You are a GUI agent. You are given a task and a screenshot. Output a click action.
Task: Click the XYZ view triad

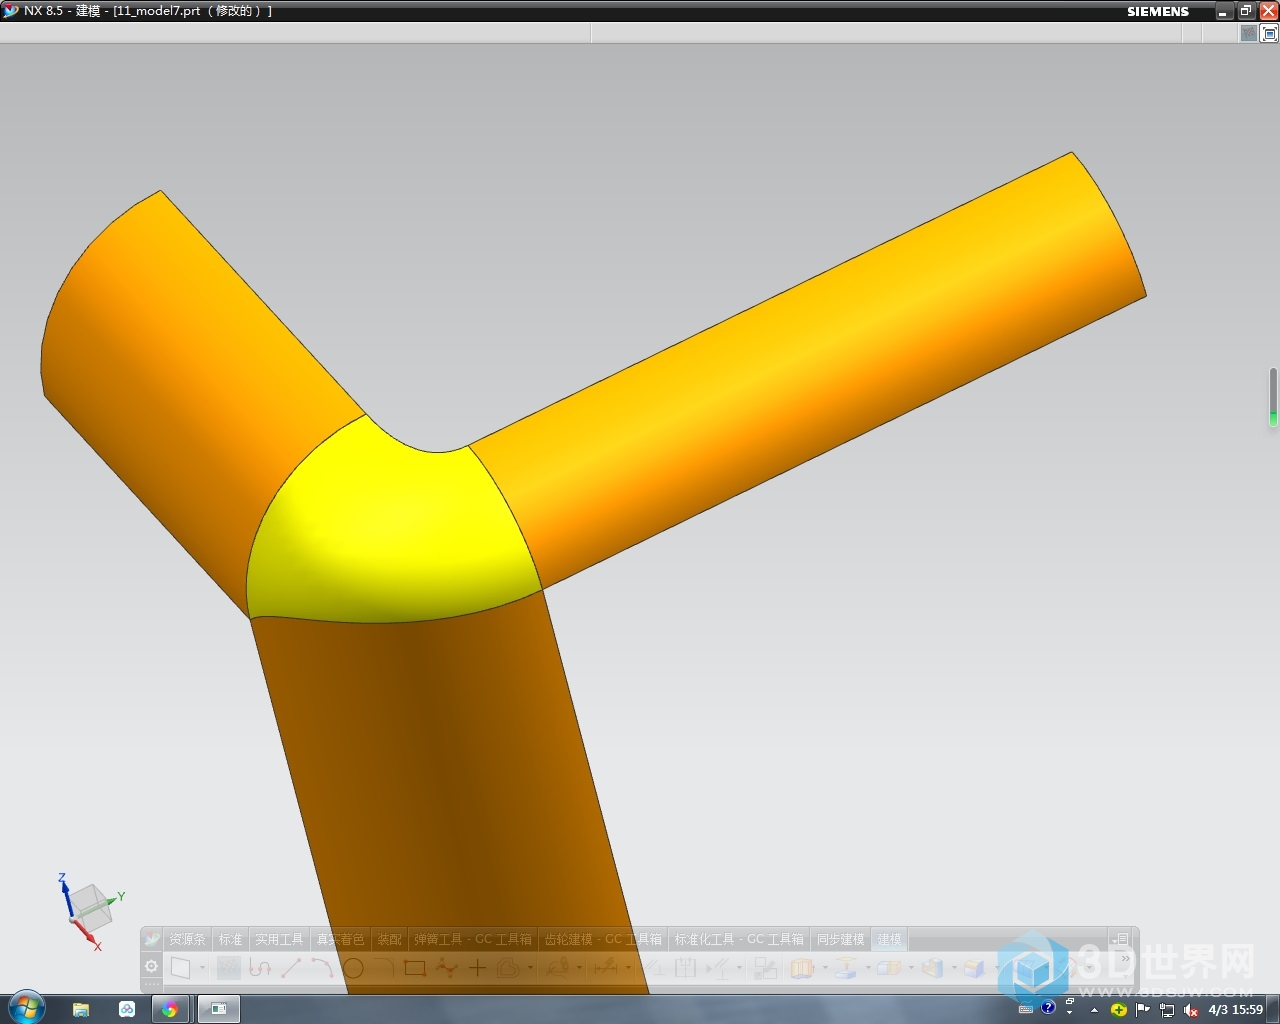click(x=90, y=911)
